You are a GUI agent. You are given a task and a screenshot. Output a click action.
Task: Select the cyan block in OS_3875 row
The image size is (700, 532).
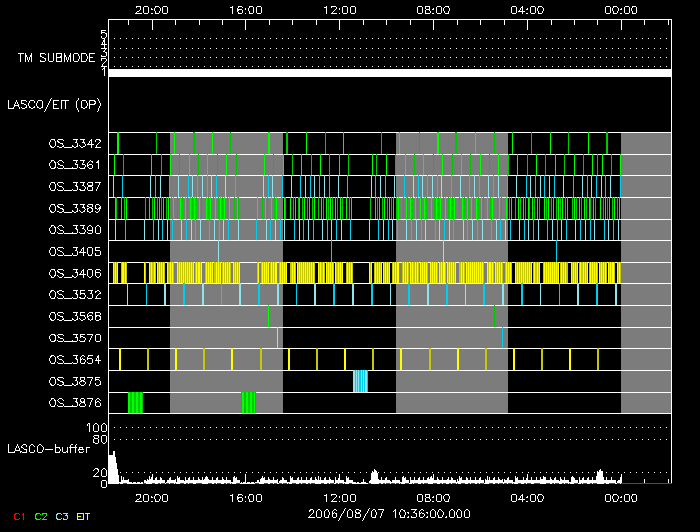360,381
